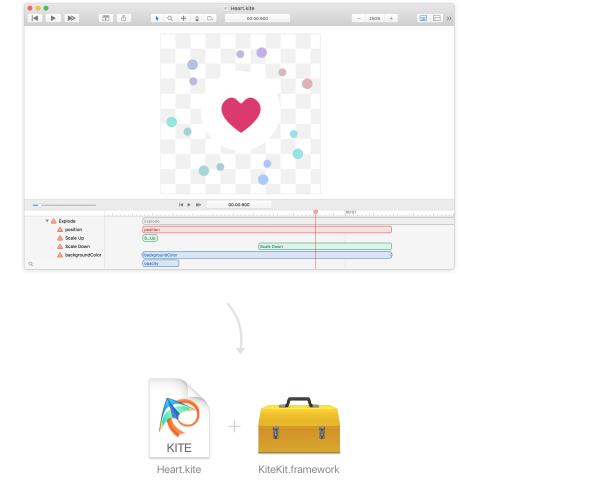
Task: Click the Heart.kite file icon
Action: tap(179, 417)
